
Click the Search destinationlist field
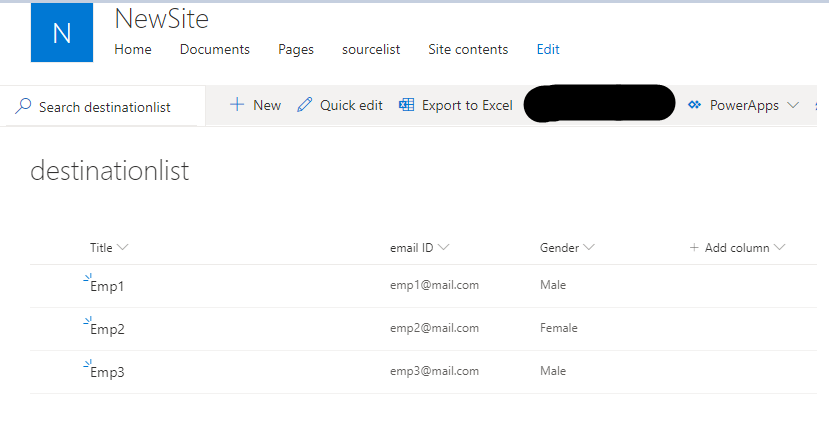[x=103, y=106]
